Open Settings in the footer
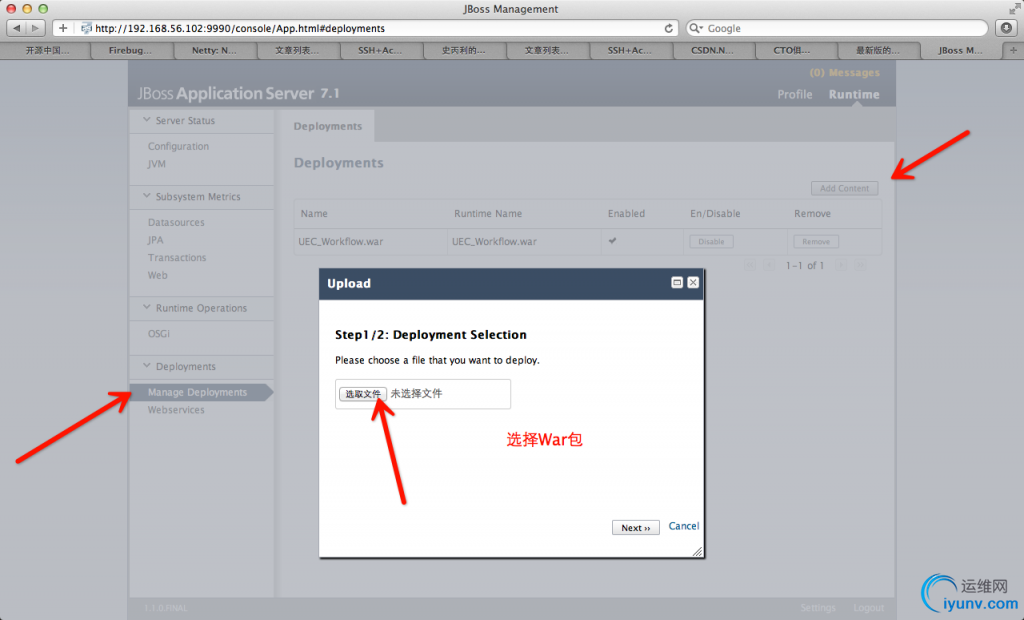The height and width of the screenshot is (620, 1024). pos(818,608)
